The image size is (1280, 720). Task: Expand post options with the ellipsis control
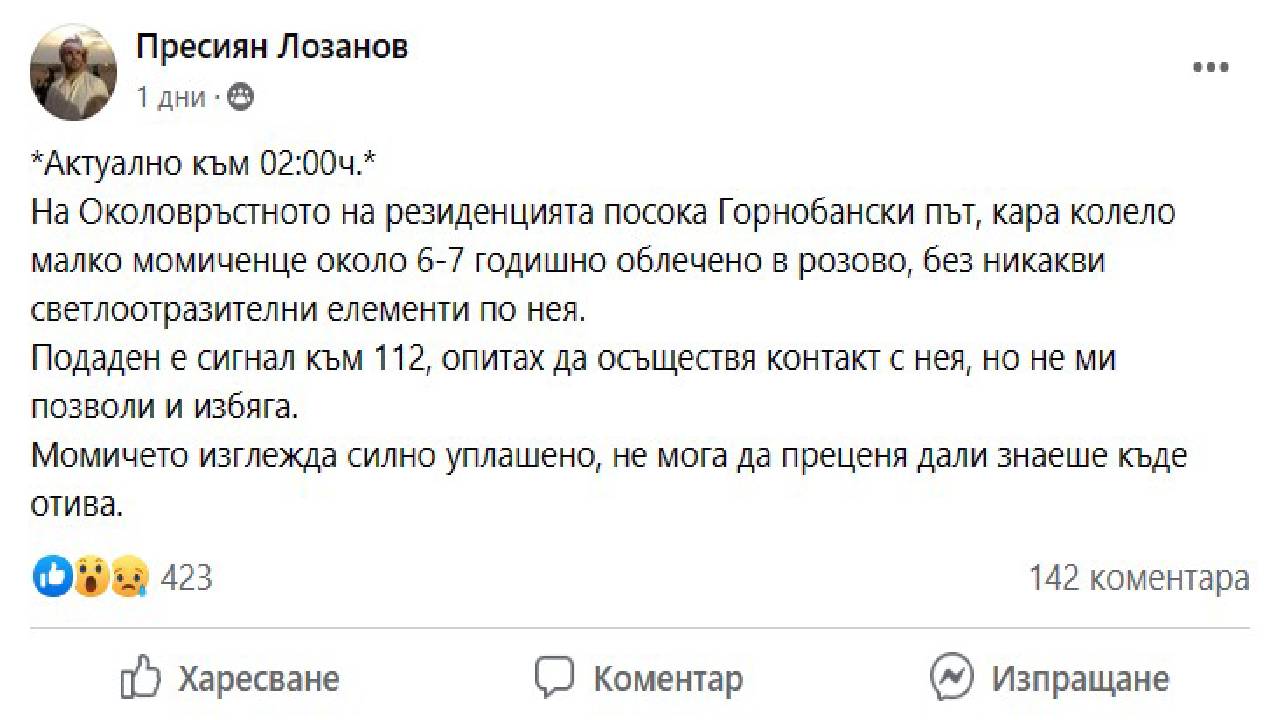tap(1211, 66)
